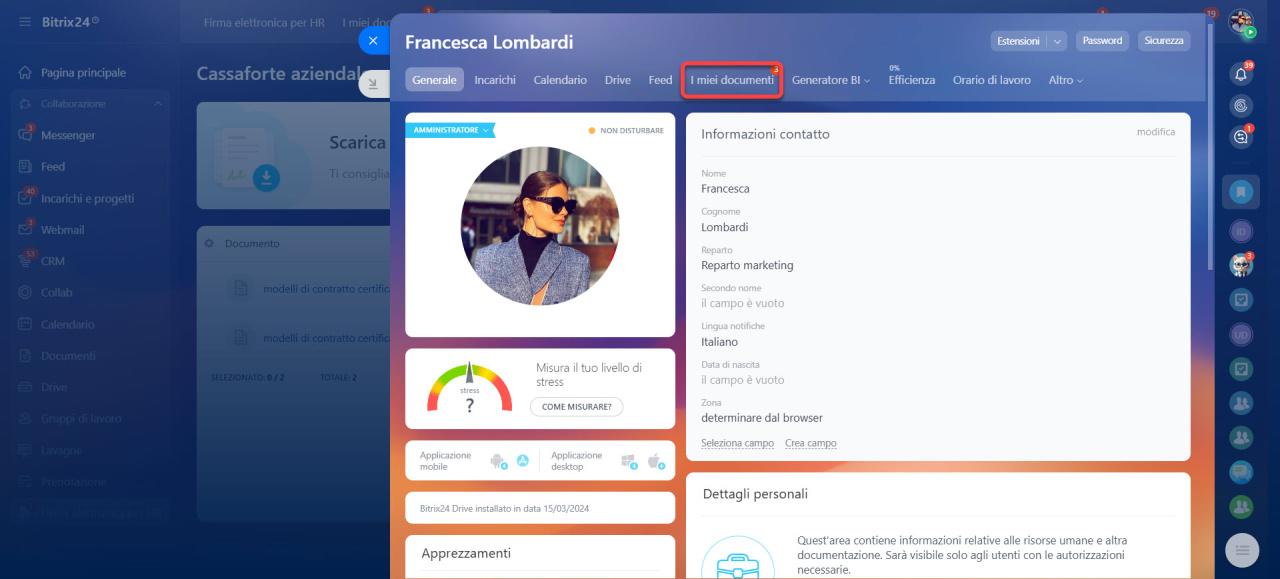Click the Bitrix24 Drive installato text
Screen dimensions: 1280x579
pyautogui.click(x=505, y=508)
